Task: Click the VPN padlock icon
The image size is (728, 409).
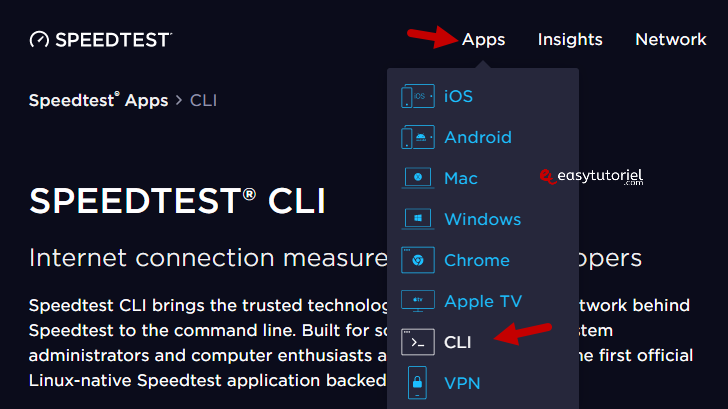Action: 418,382
